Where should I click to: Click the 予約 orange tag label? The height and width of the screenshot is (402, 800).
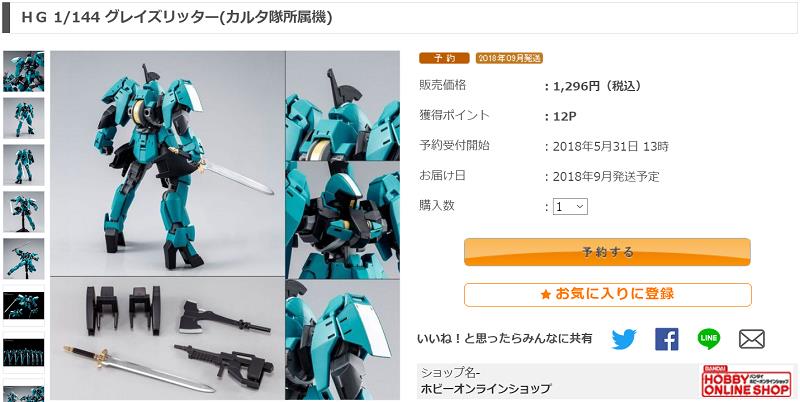click(x=444, y=58)
